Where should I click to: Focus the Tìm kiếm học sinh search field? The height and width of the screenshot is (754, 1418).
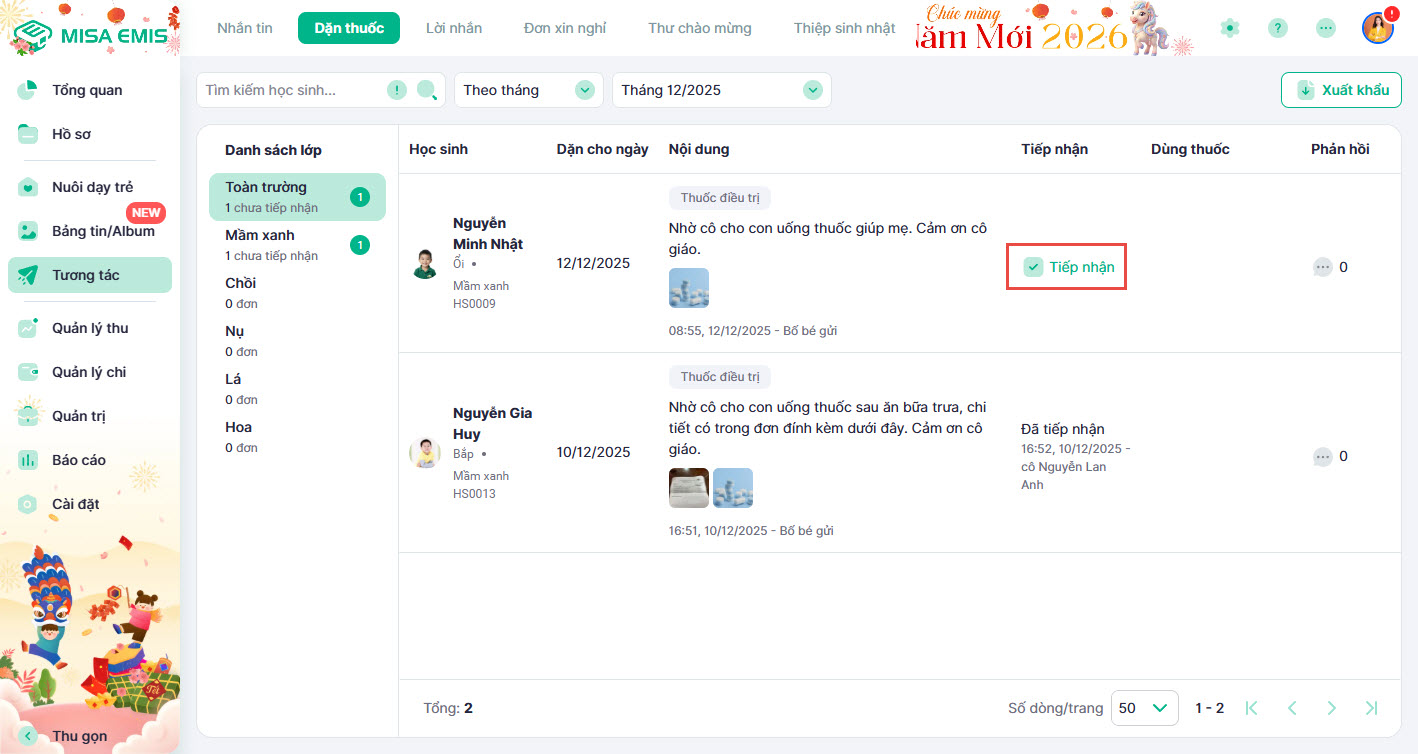pos(290,90)
